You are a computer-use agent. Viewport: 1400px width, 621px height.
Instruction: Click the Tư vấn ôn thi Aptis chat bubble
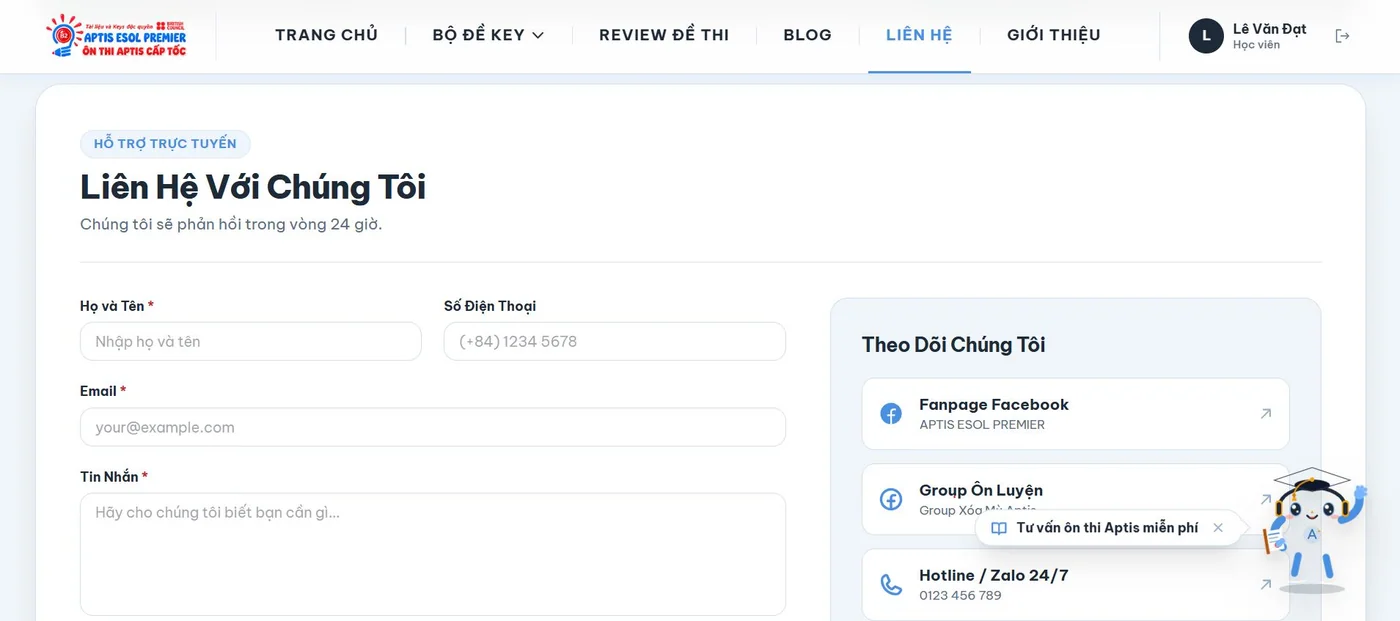tap(1108, 528)
